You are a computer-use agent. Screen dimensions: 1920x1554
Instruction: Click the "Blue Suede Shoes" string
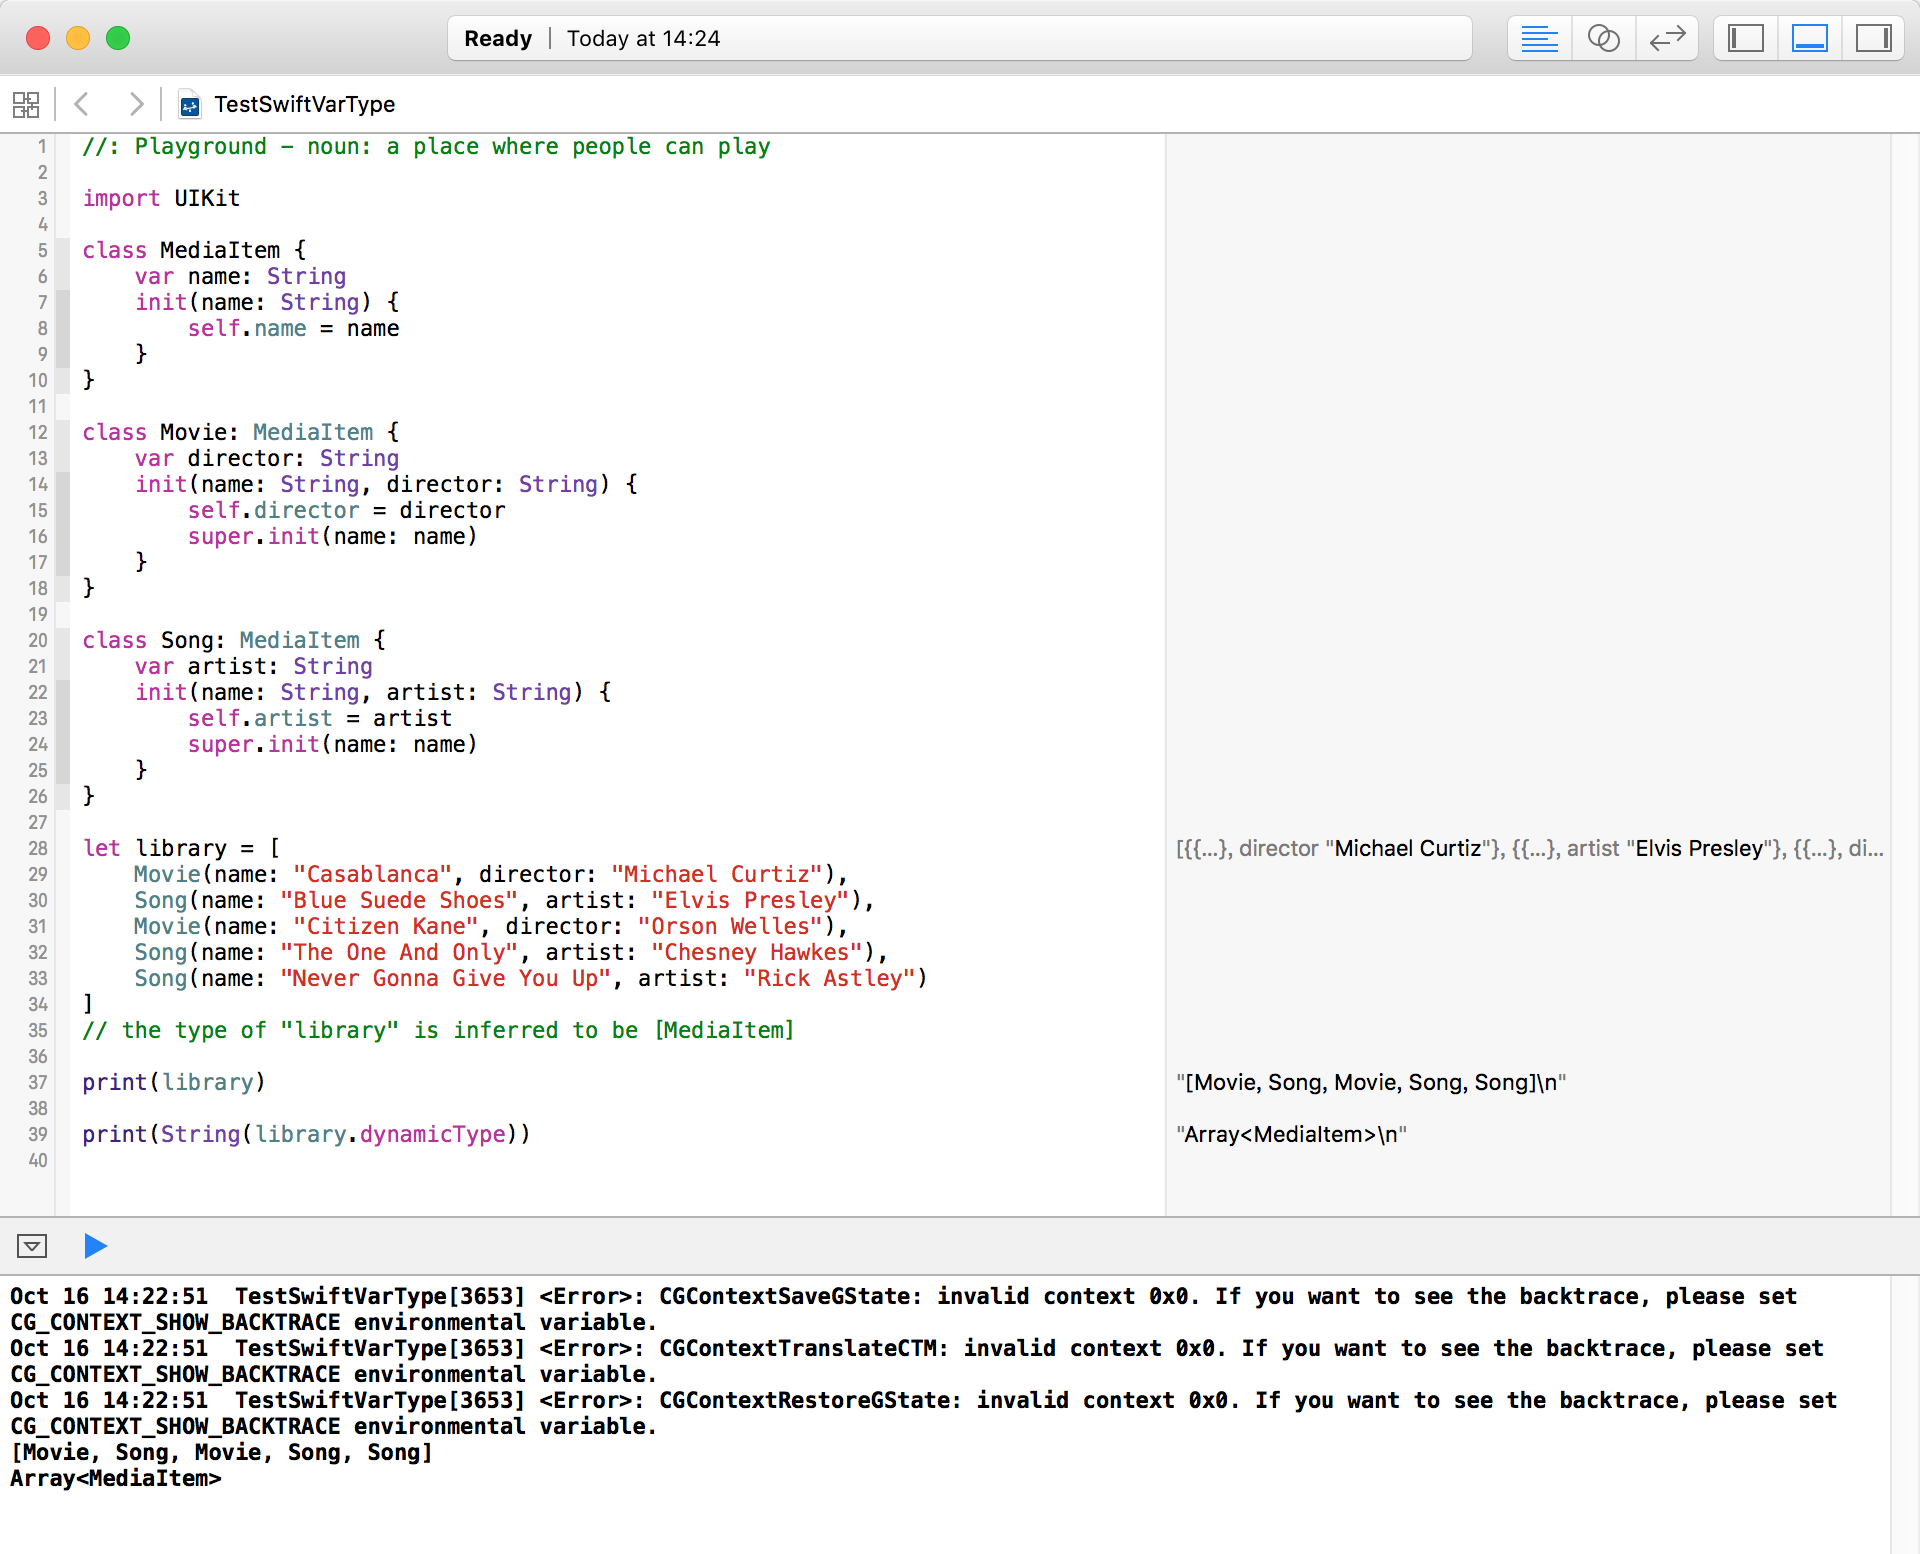click(x=400, y=900)
